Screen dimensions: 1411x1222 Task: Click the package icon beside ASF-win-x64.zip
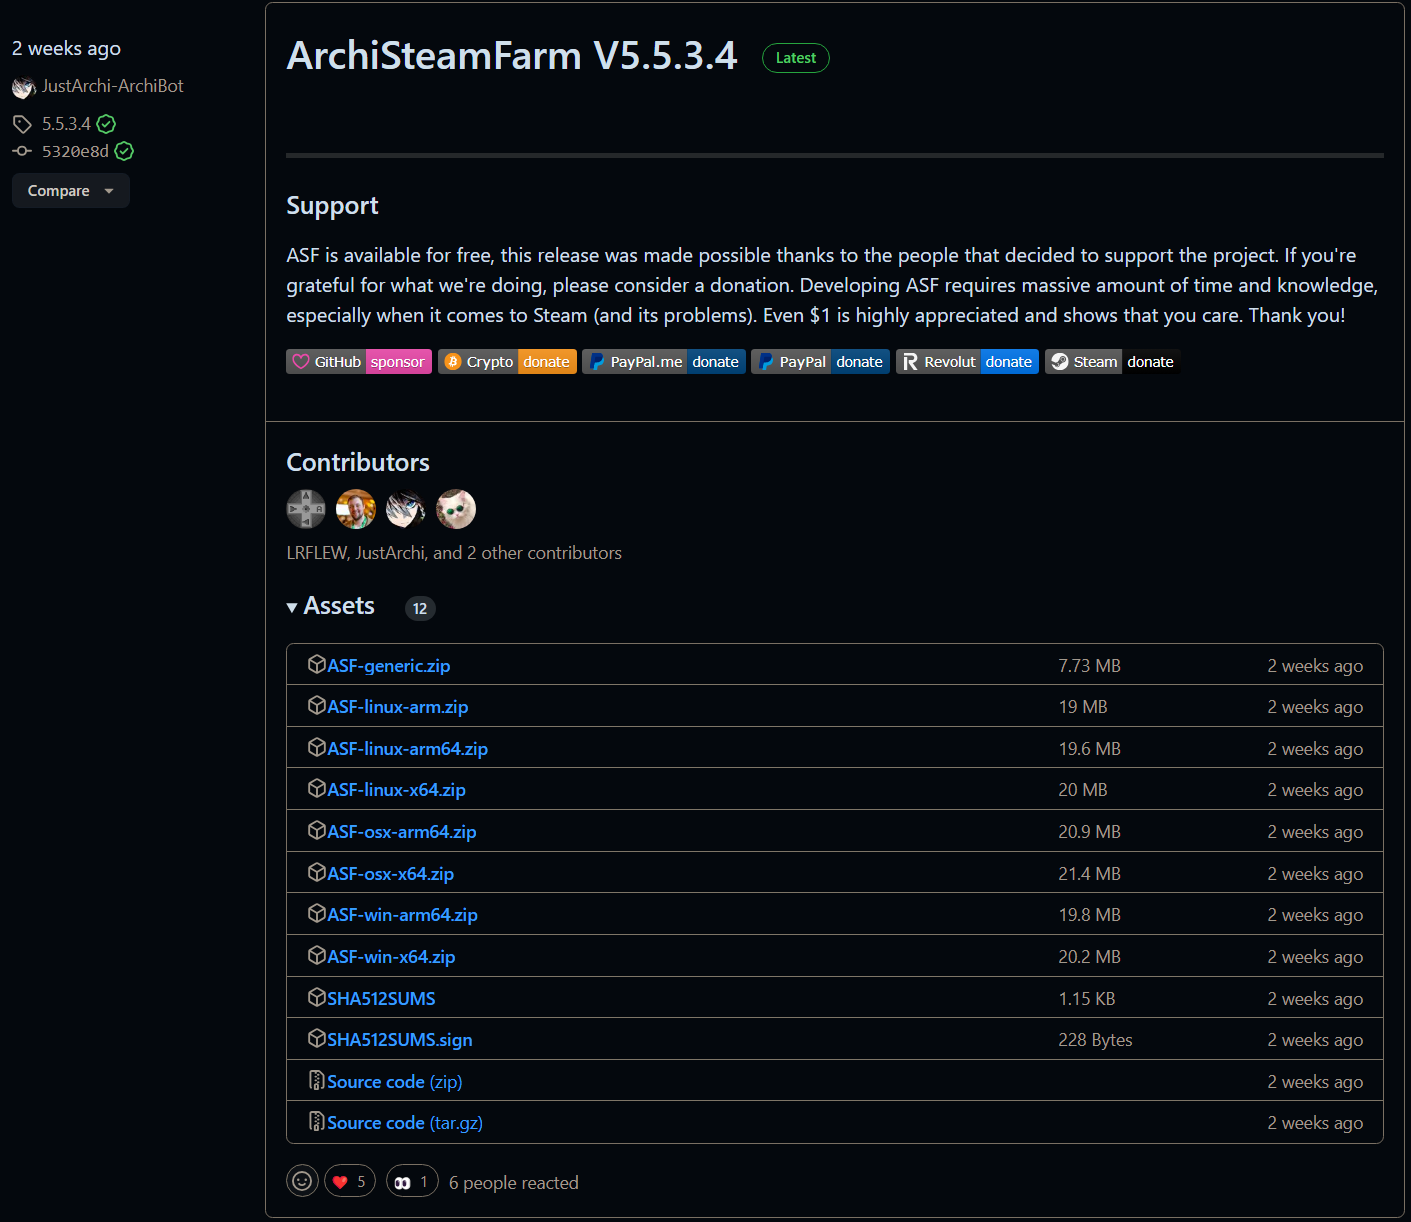pos(317,956)
